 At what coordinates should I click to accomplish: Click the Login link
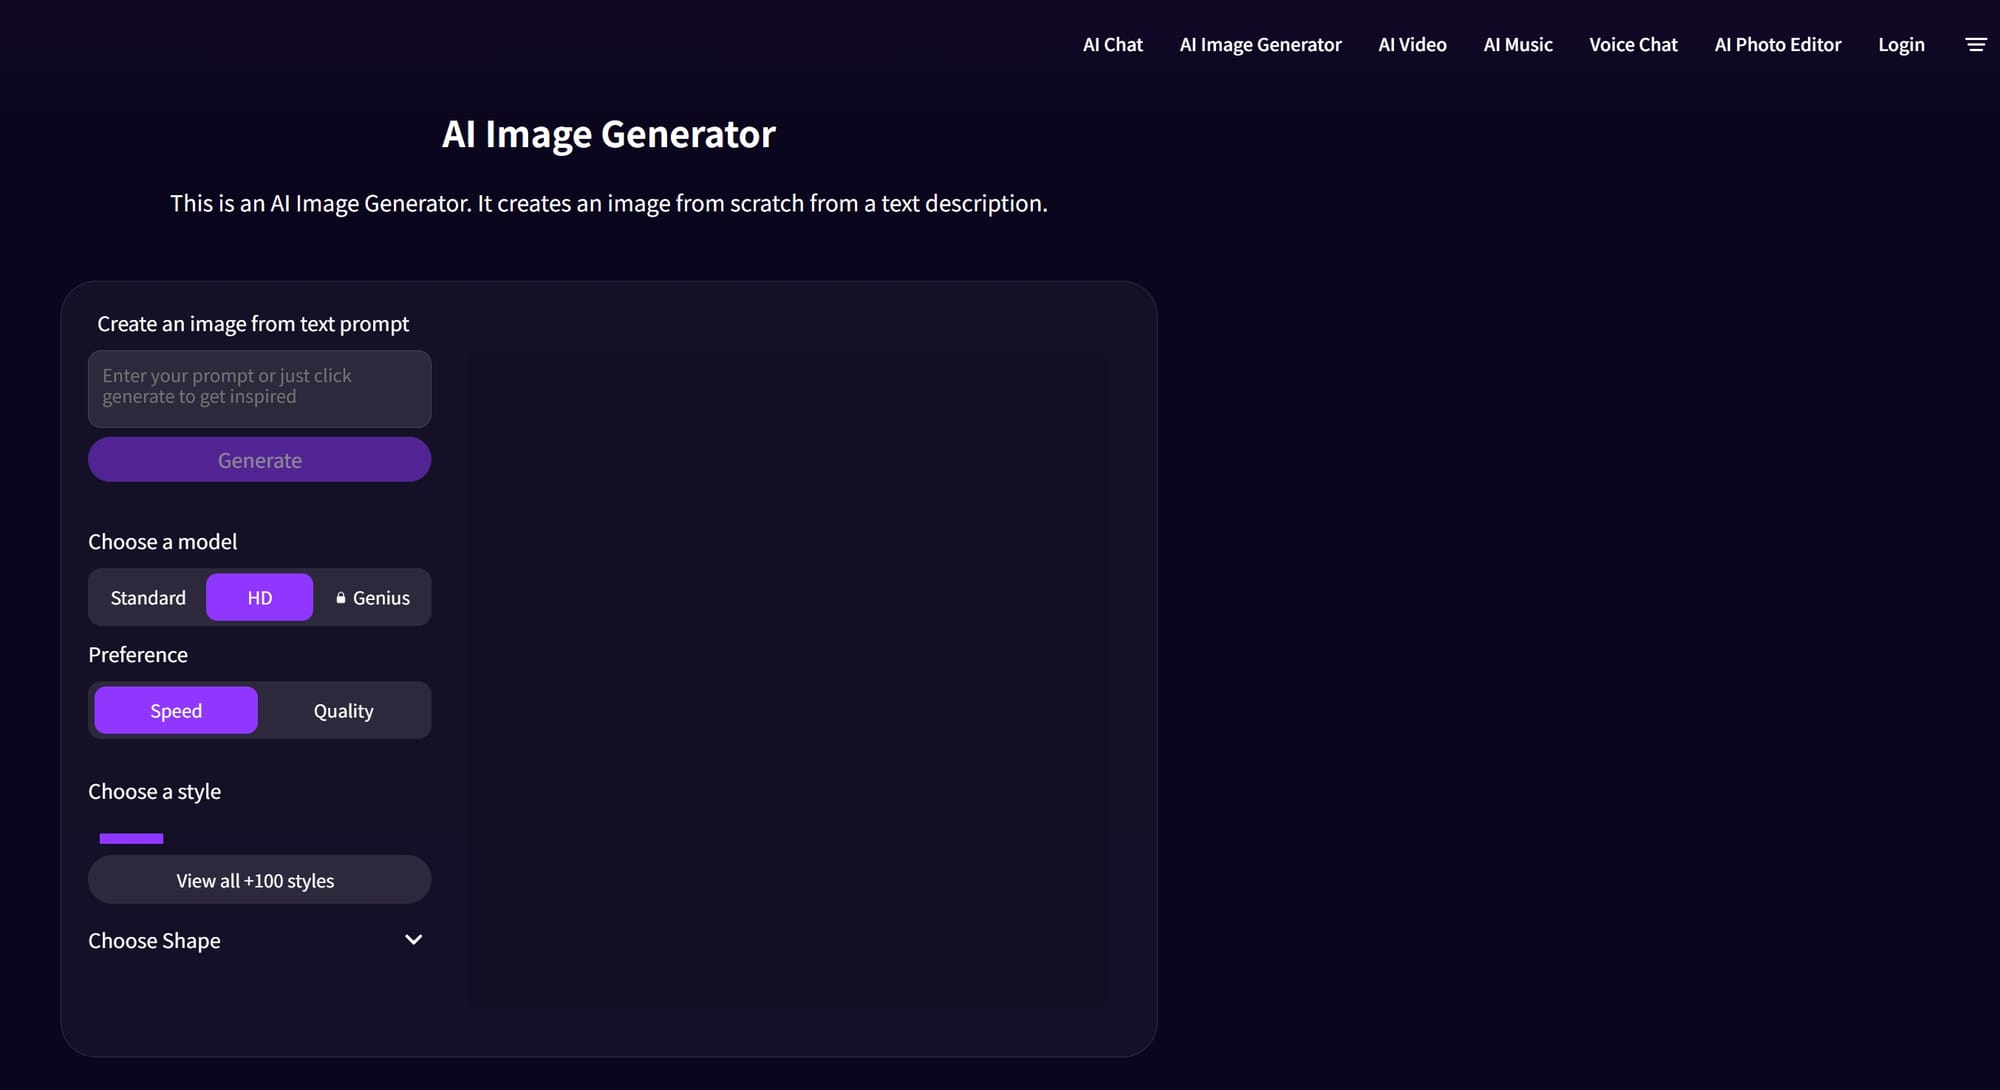pos(1900,45)
